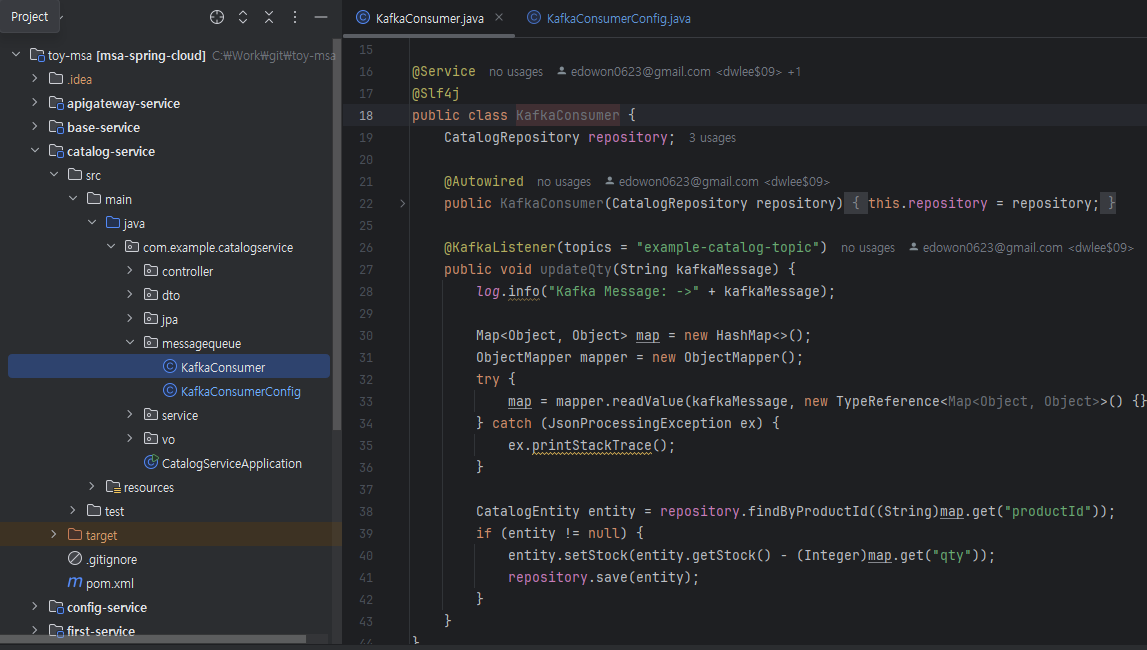Collapse the messagequeue package

tap(130, 343)
